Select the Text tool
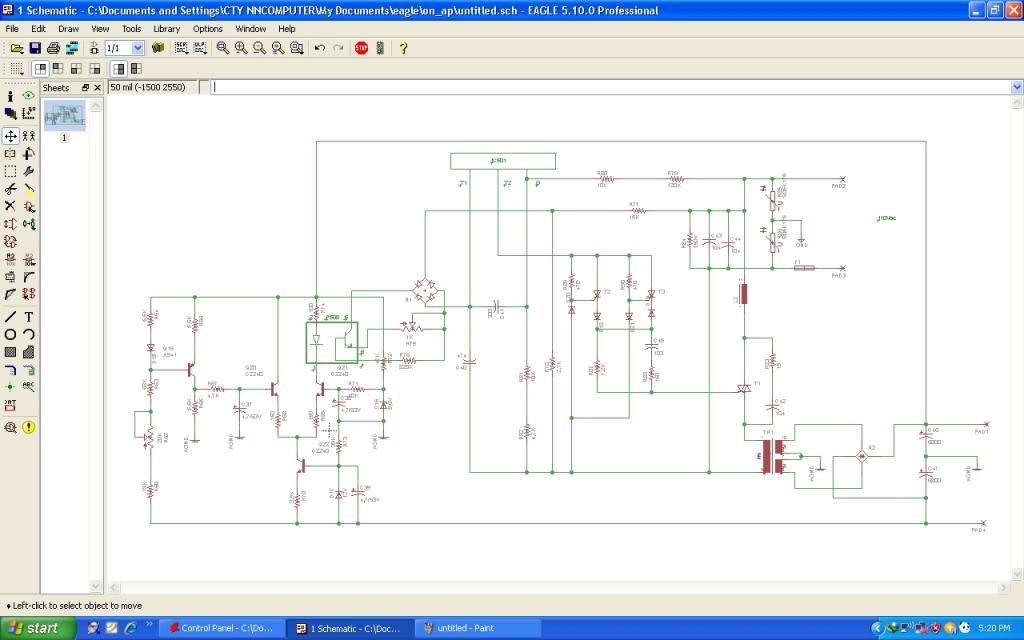Viewport: 1024px width, 640px height. [x=29, y=316]
